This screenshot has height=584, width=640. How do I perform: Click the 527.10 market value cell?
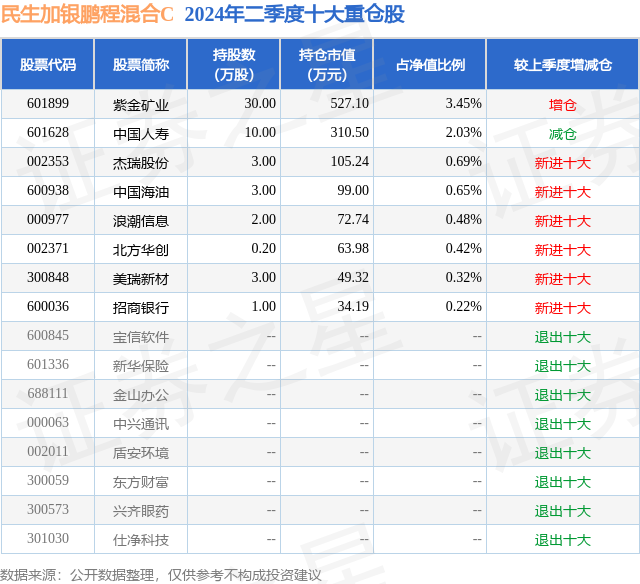coord(349,104)
